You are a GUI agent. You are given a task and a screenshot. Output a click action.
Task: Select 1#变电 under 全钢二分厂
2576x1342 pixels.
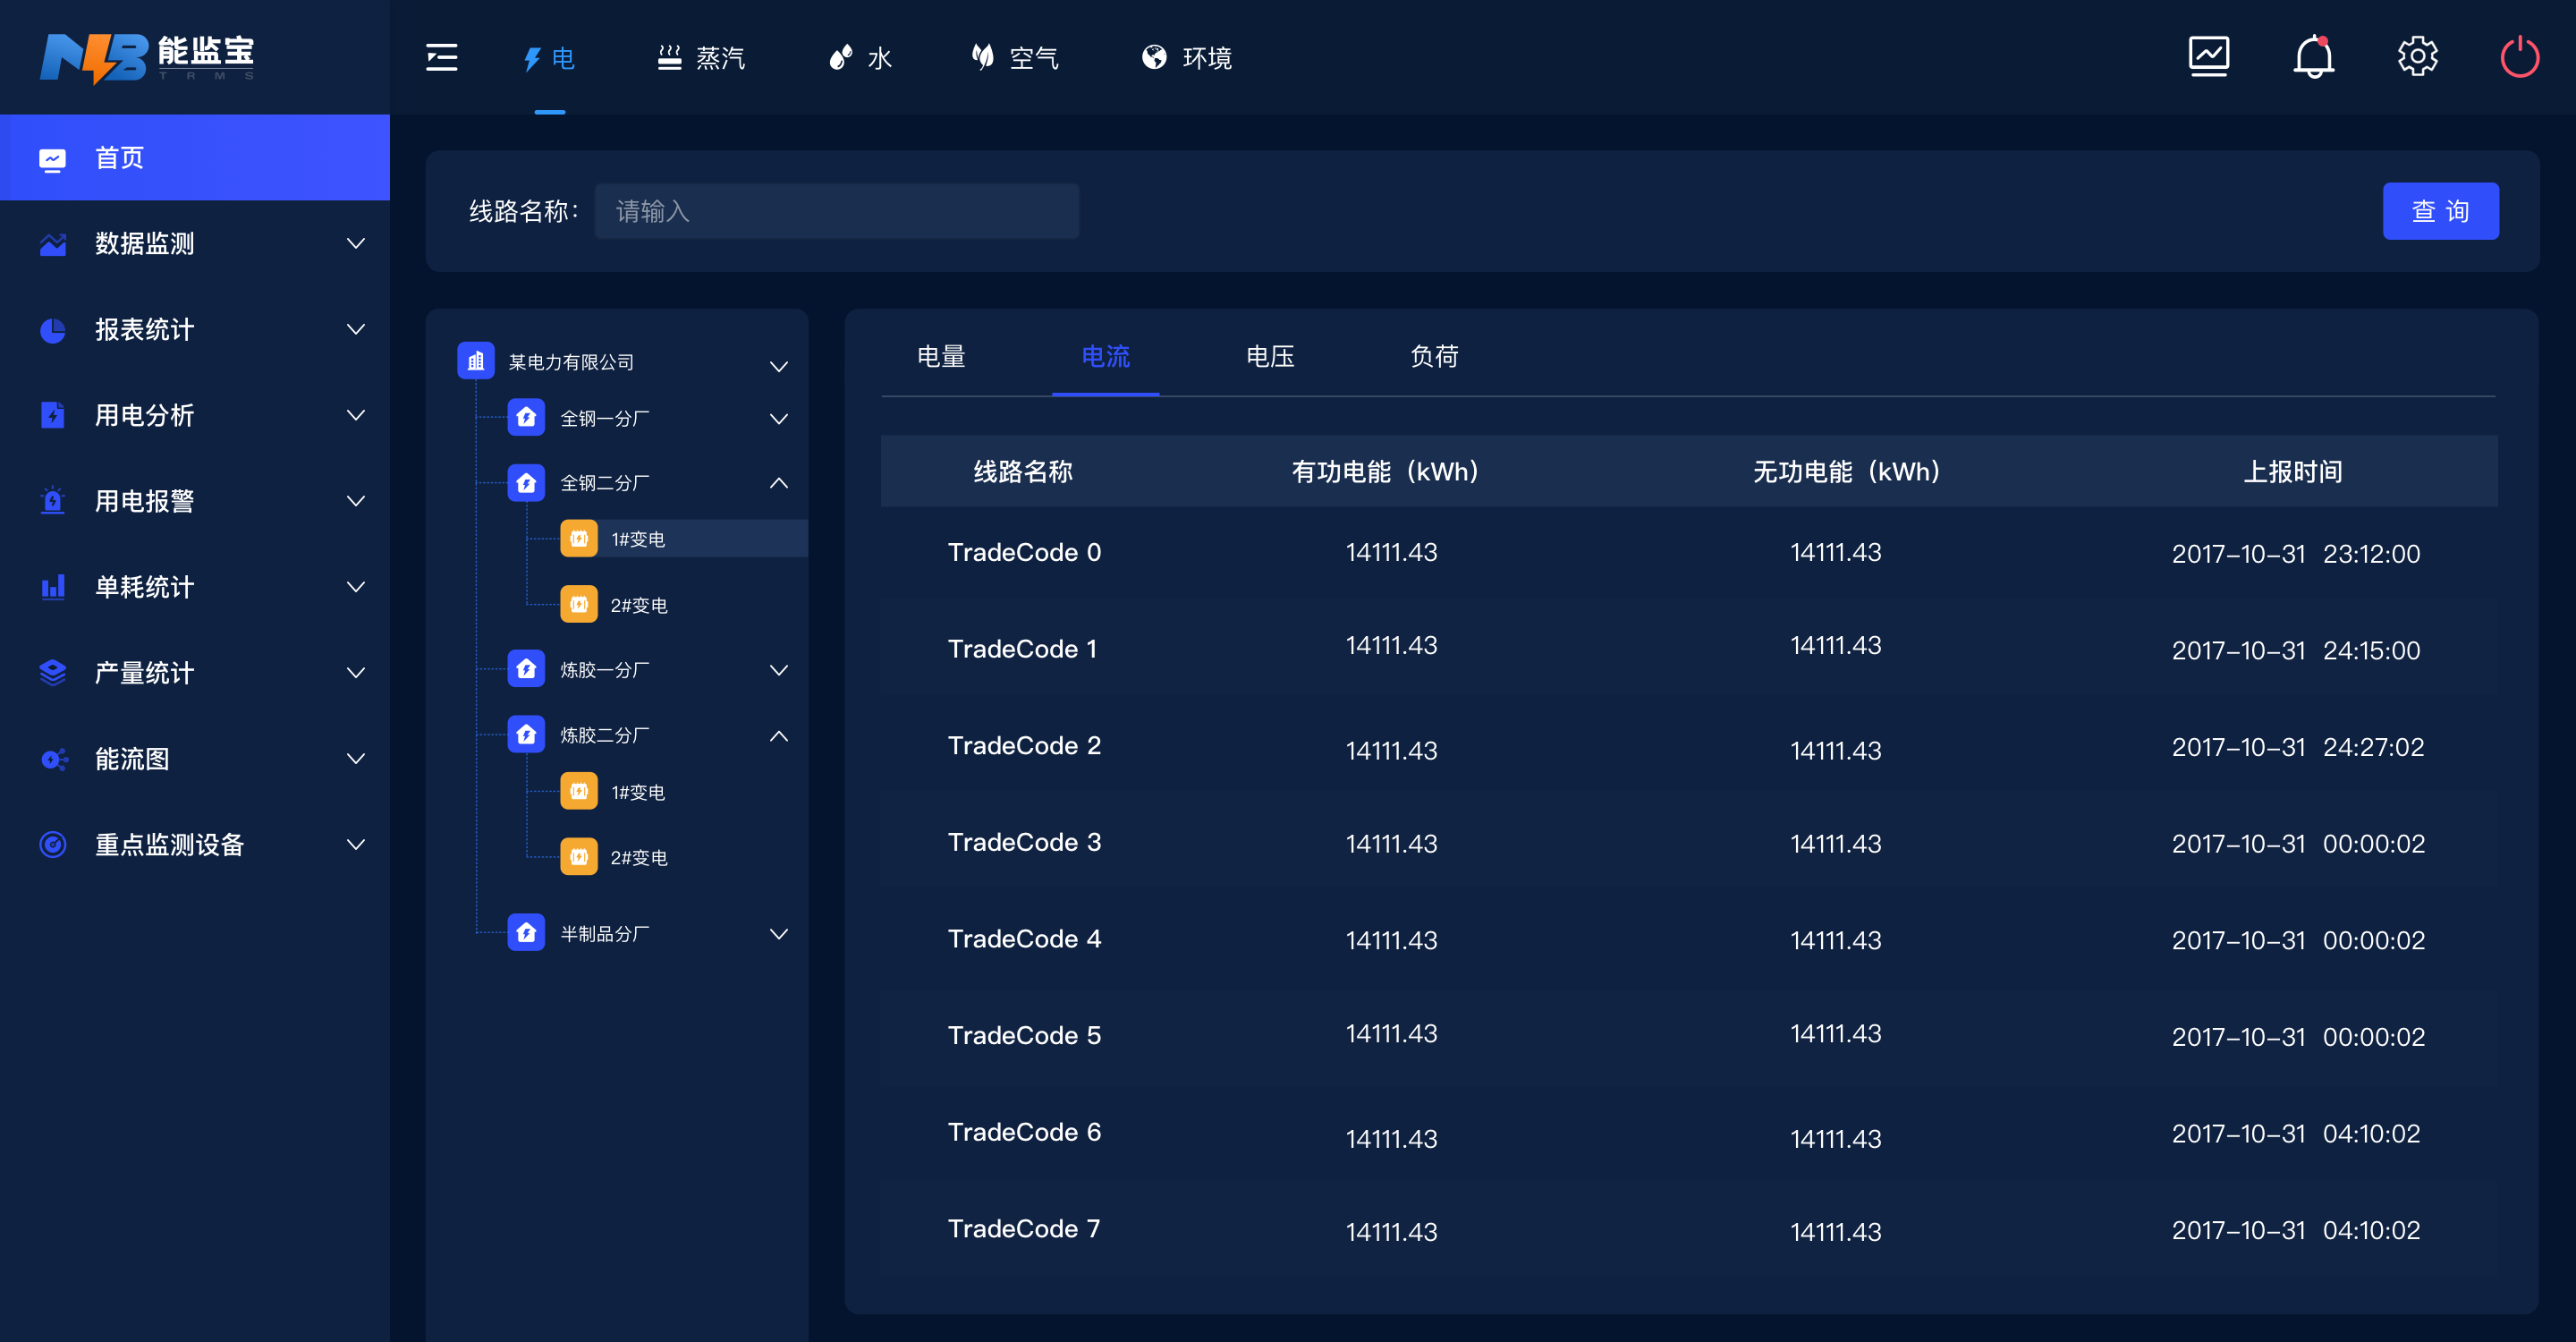pos(638,539)
